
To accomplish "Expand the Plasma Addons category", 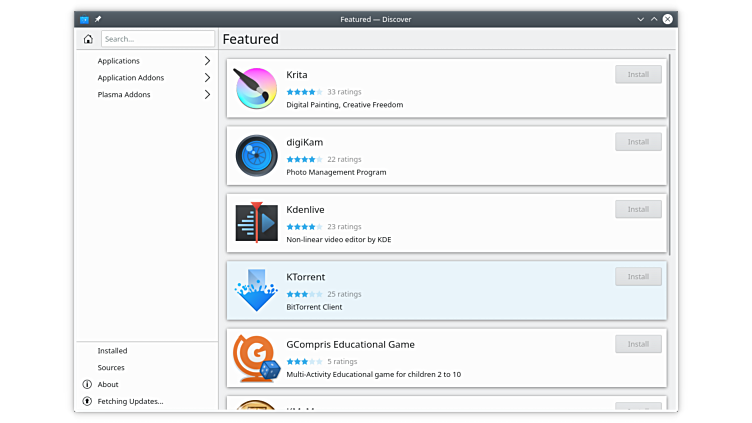I will pos(207,95).
